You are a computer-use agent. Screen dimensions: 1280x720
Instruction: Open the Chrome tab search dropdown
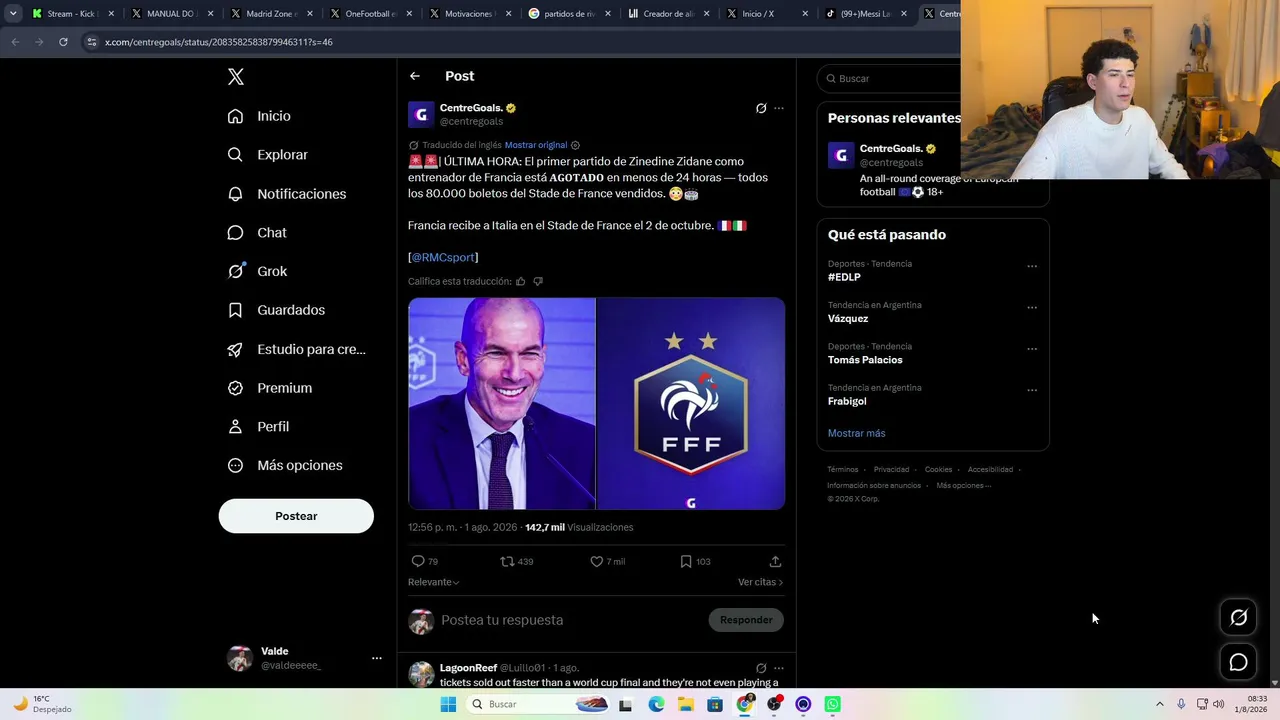[13, 14]
